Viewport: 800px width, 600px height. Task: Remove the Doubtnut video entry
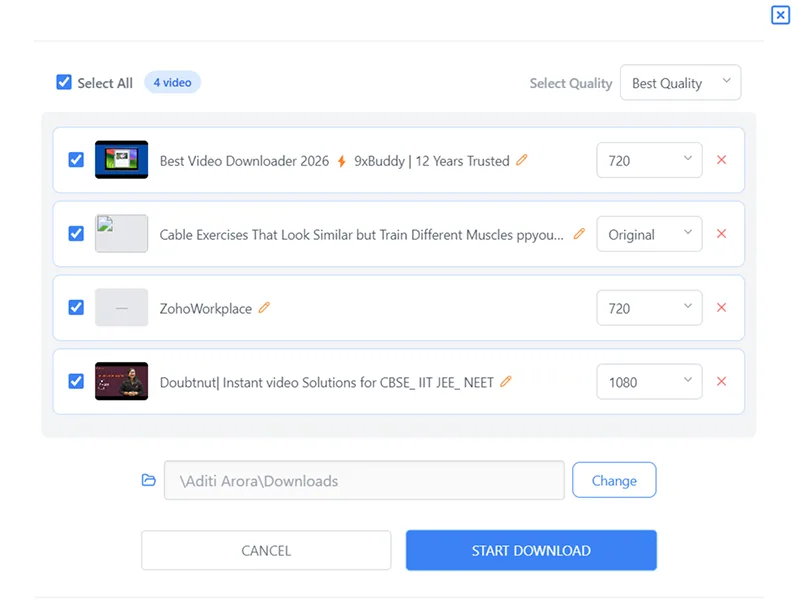tap(722, 382)
